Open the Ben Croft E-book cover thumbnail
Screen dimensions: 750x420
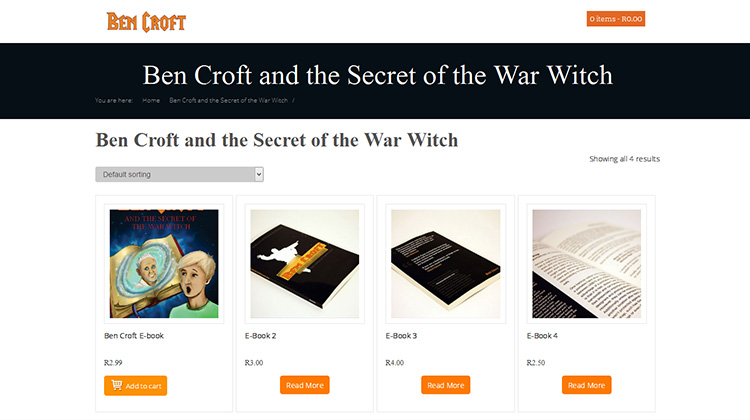(164, 264)
